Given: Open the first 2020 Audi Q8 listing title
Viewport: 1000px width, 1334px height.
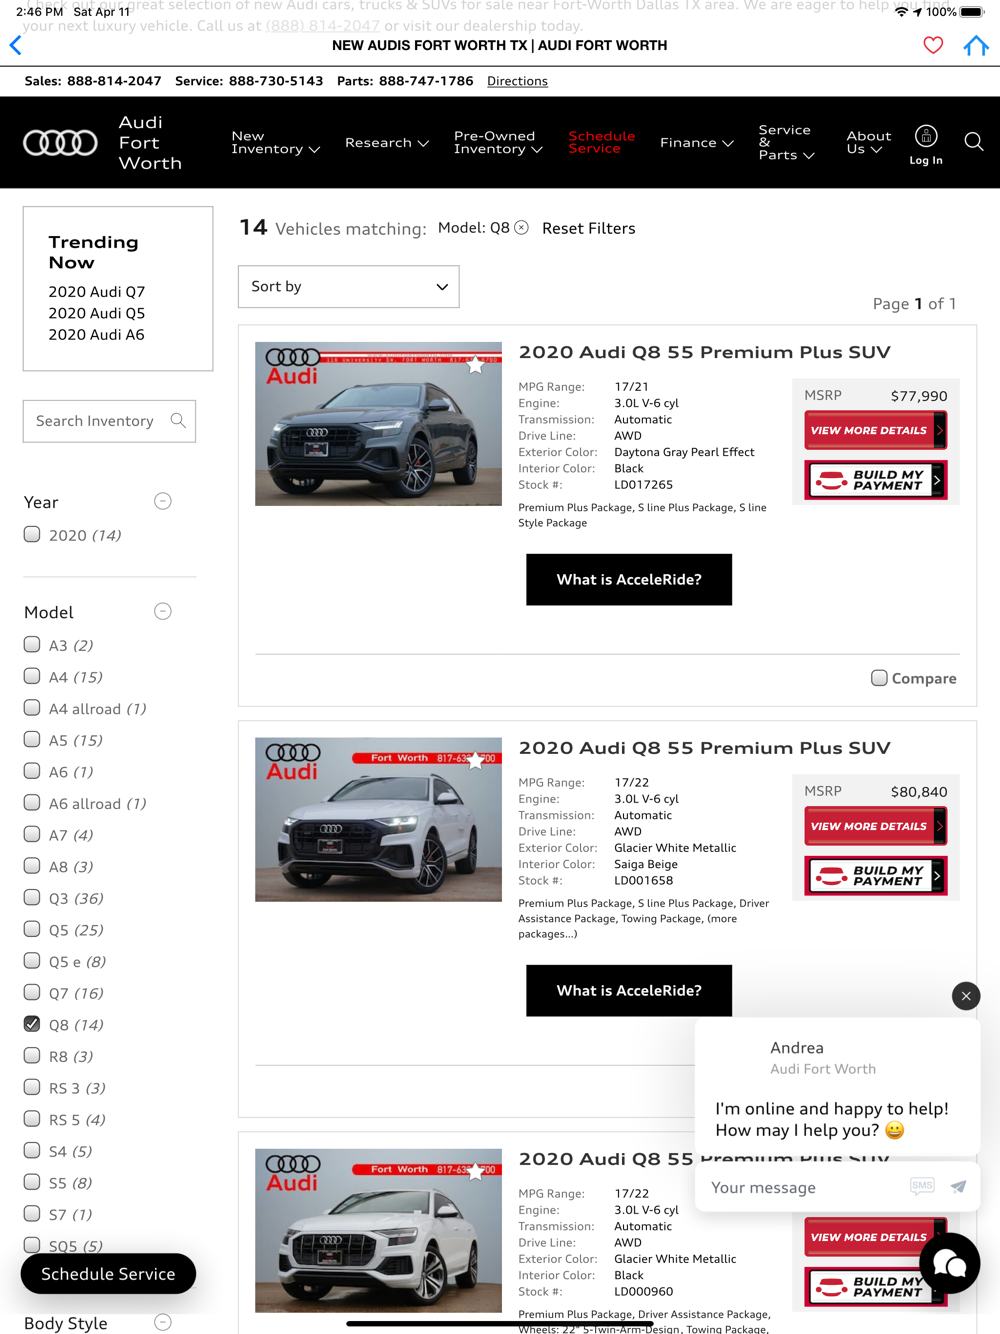Looking at the screenshot, I should point(704,352).
